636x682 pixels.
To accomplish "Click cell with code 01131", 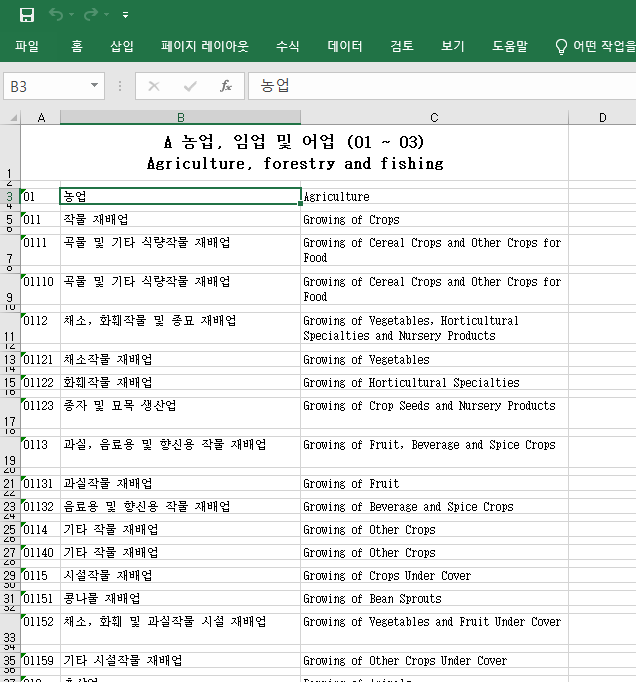I will 40,483.
